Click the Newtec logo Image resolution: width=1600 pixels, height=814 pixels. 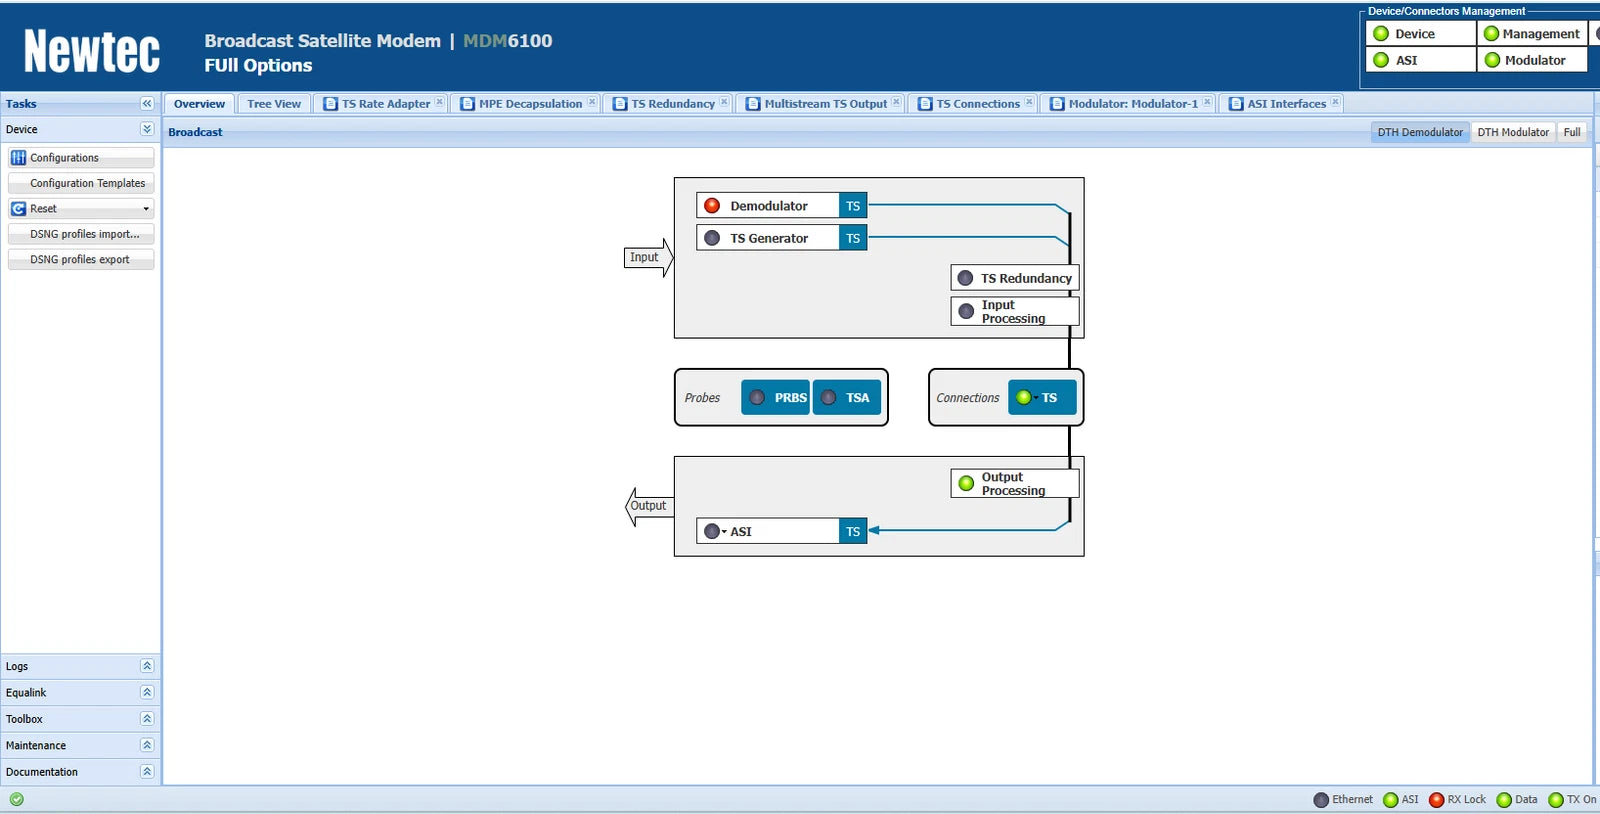pos(92,50)
